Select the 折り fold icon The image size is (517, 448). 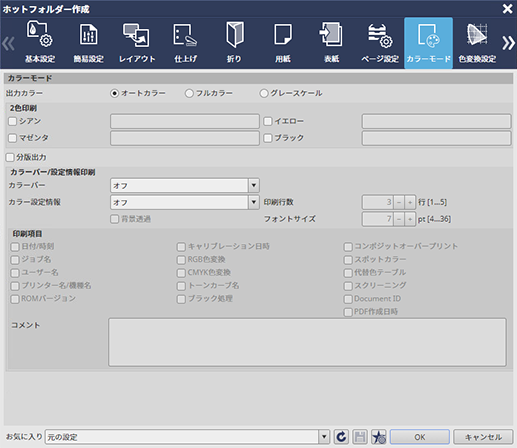[x=234, y=43]
